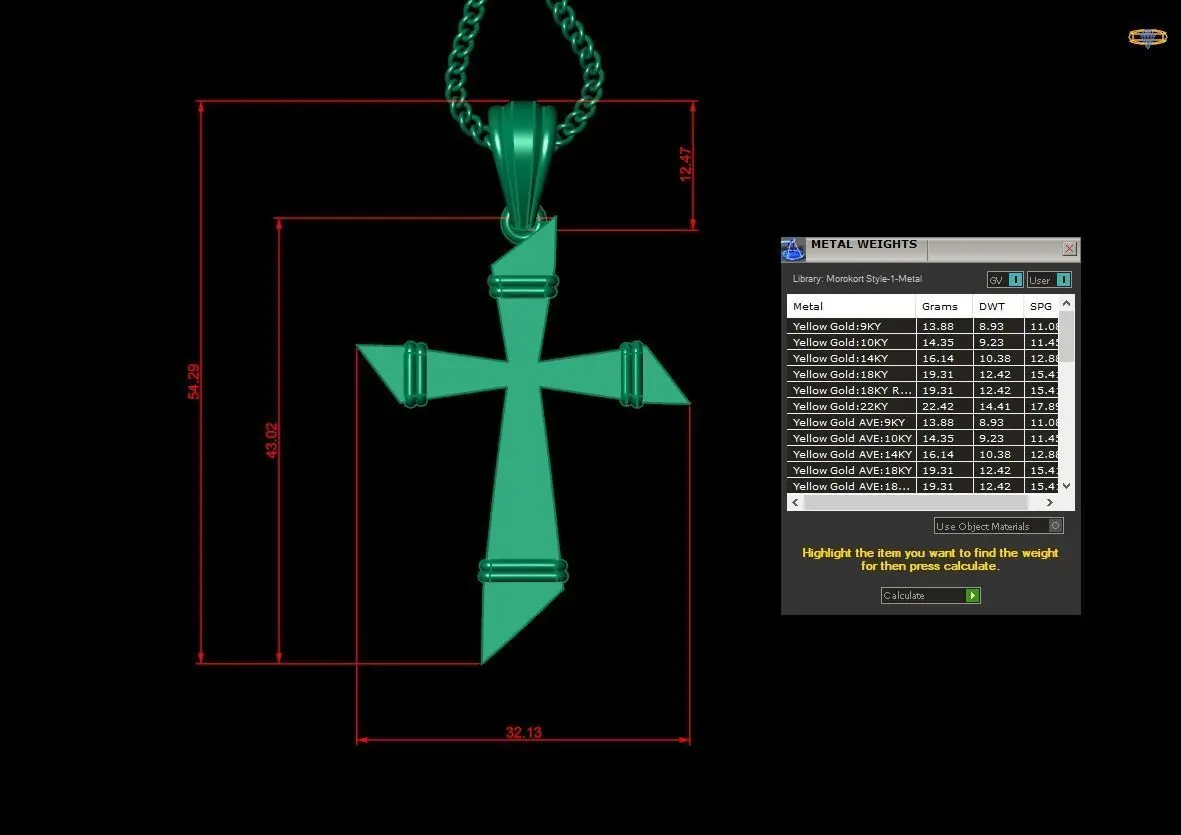1181x835 pixels.
Task: Enable Use Object Materials option
Action: pyautogui.click(x=998, y=526)
